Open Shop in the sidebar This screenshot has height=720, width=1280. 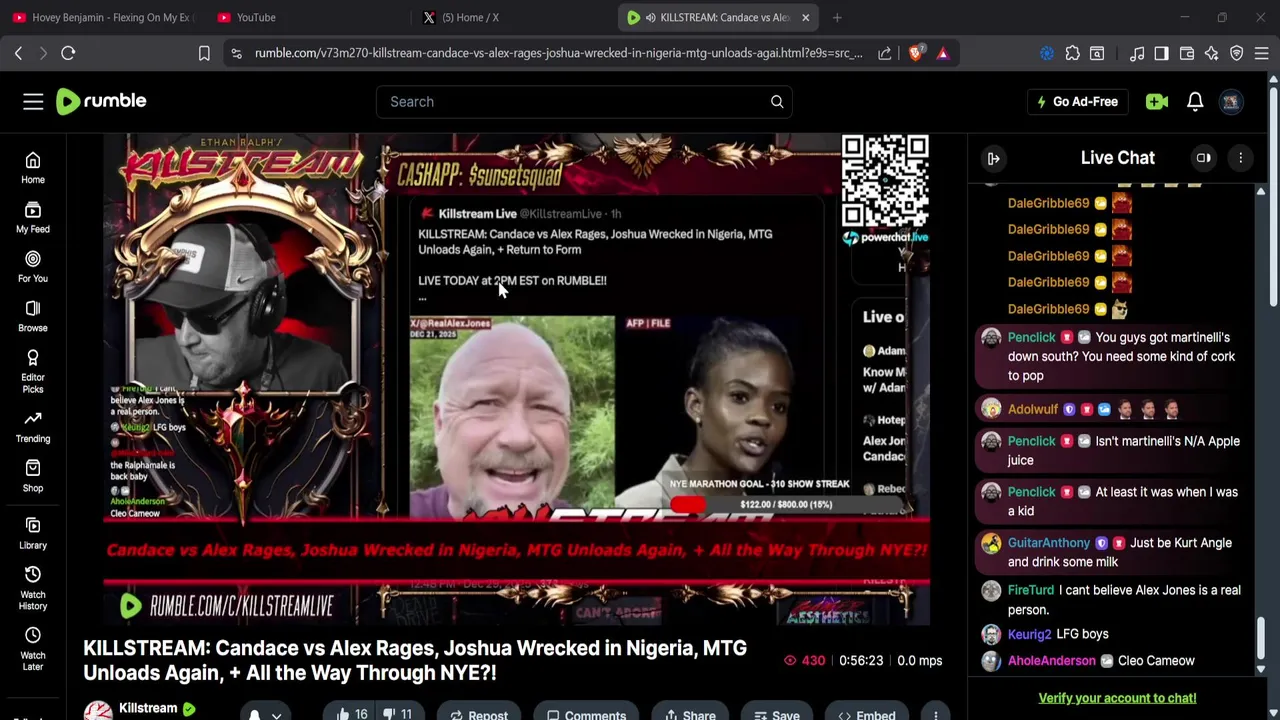pyautogui.click(x=33, y=476)
